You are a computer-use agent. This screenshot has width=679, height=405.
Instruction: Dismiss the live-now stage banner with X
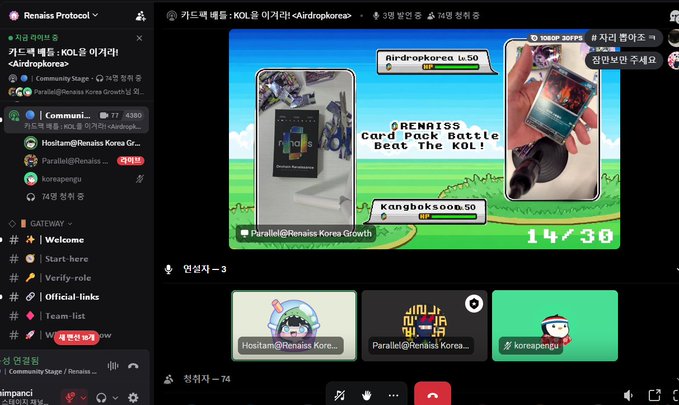139,38
